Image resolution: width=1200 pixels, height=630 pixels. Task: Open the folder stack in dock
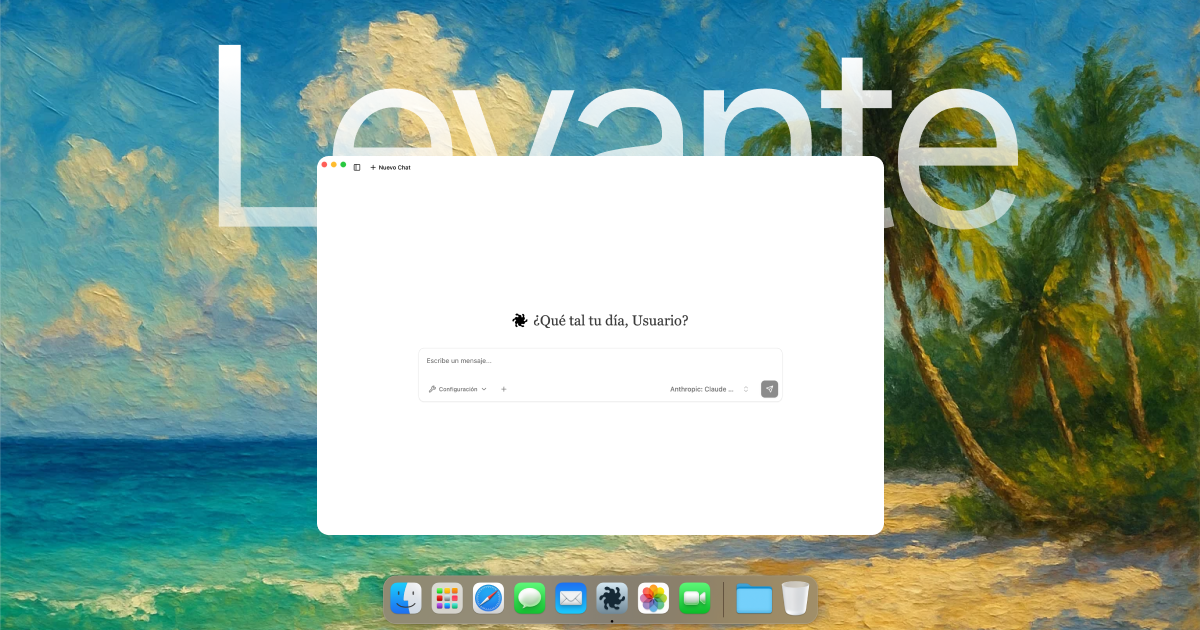(x=754, y=598)
